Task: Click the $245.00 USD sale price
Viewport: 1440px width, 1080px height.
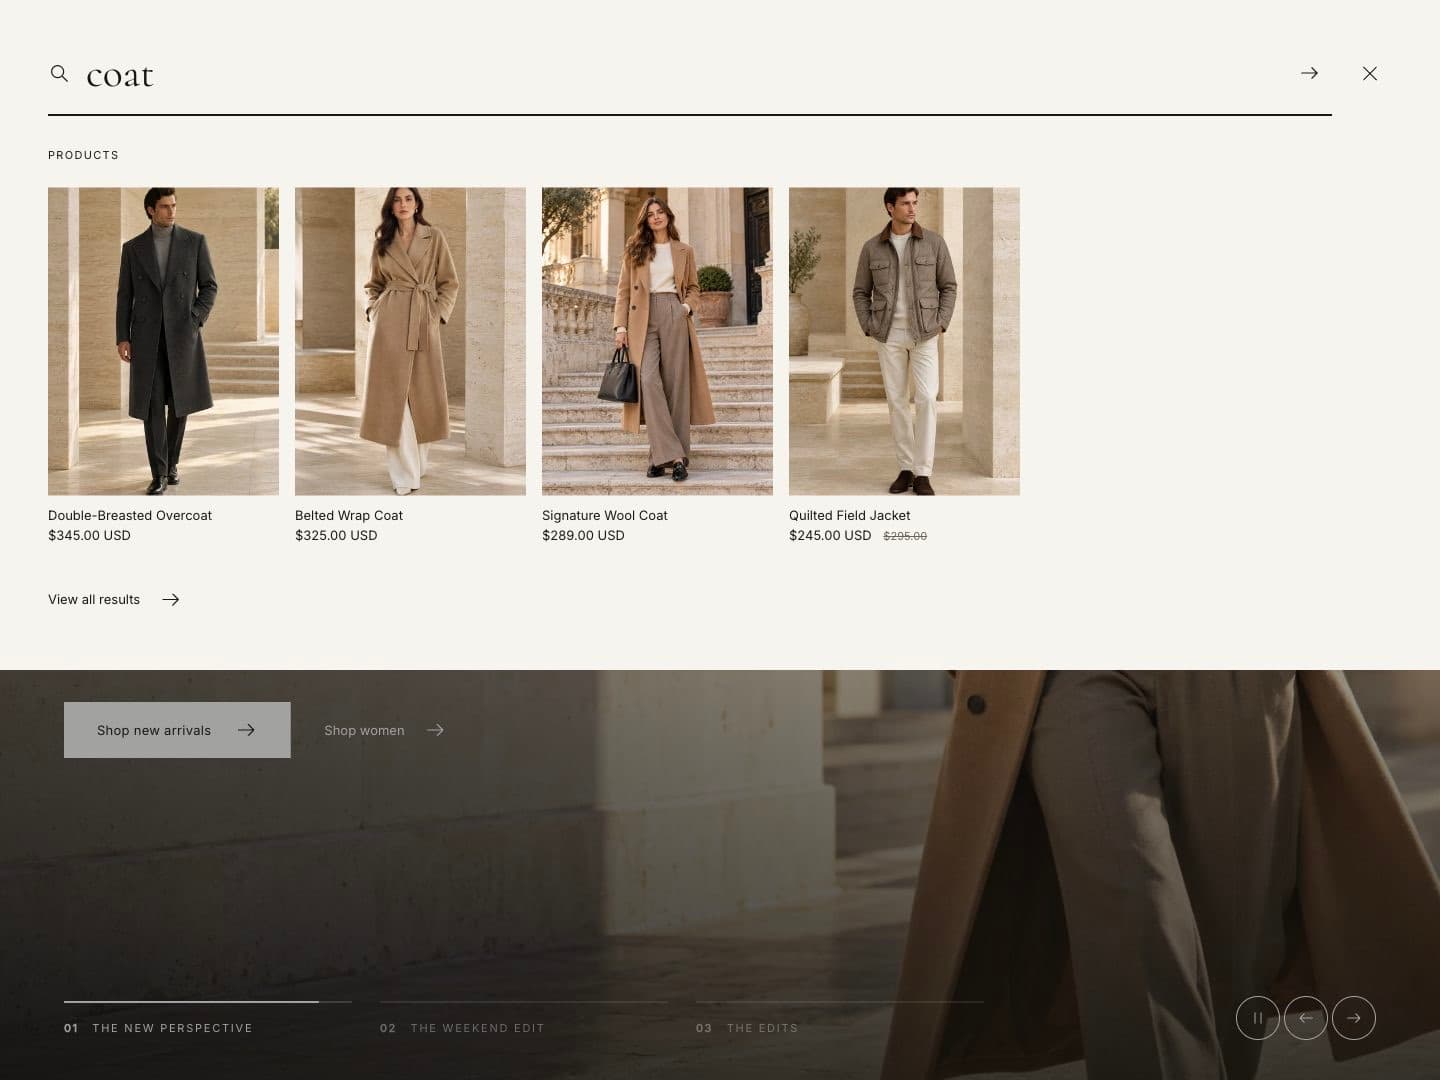Action: [x=830, y=535]
